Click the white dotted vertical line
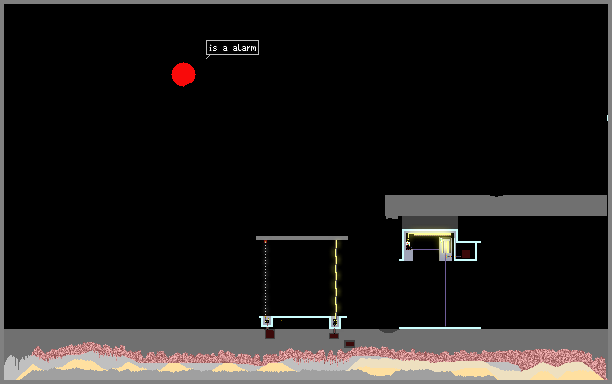The image size is (612, 384). pyautogui.click(x=265, y=280)
